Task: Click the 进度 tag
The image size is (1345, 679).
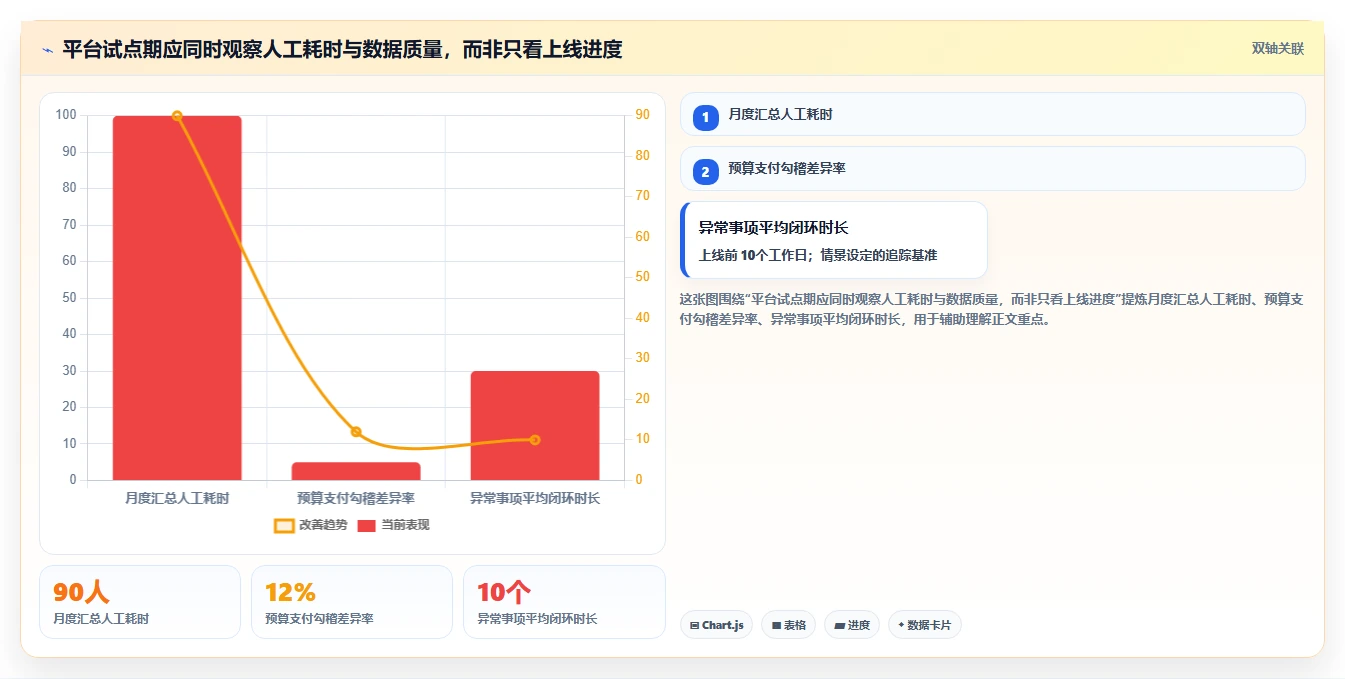Action: click(852, 625)
